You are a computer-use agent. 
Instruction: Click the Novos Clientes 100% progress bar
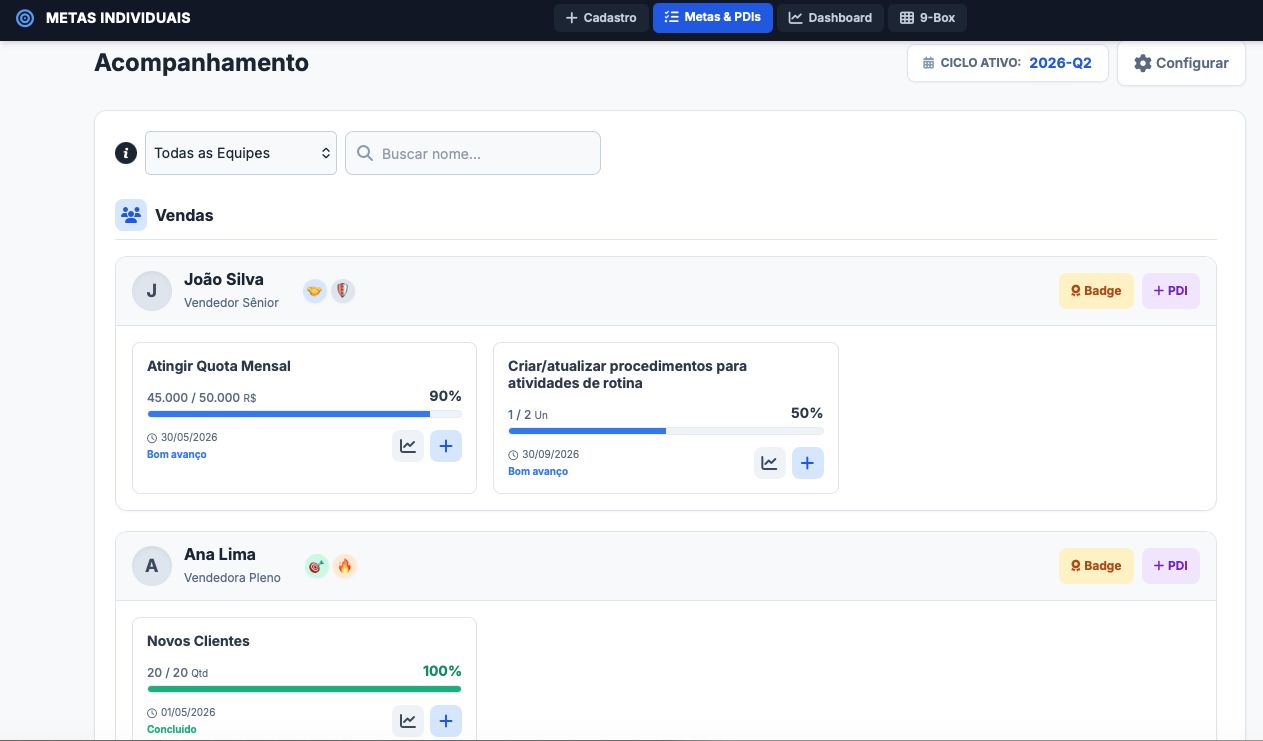click(x=305, y=689)
